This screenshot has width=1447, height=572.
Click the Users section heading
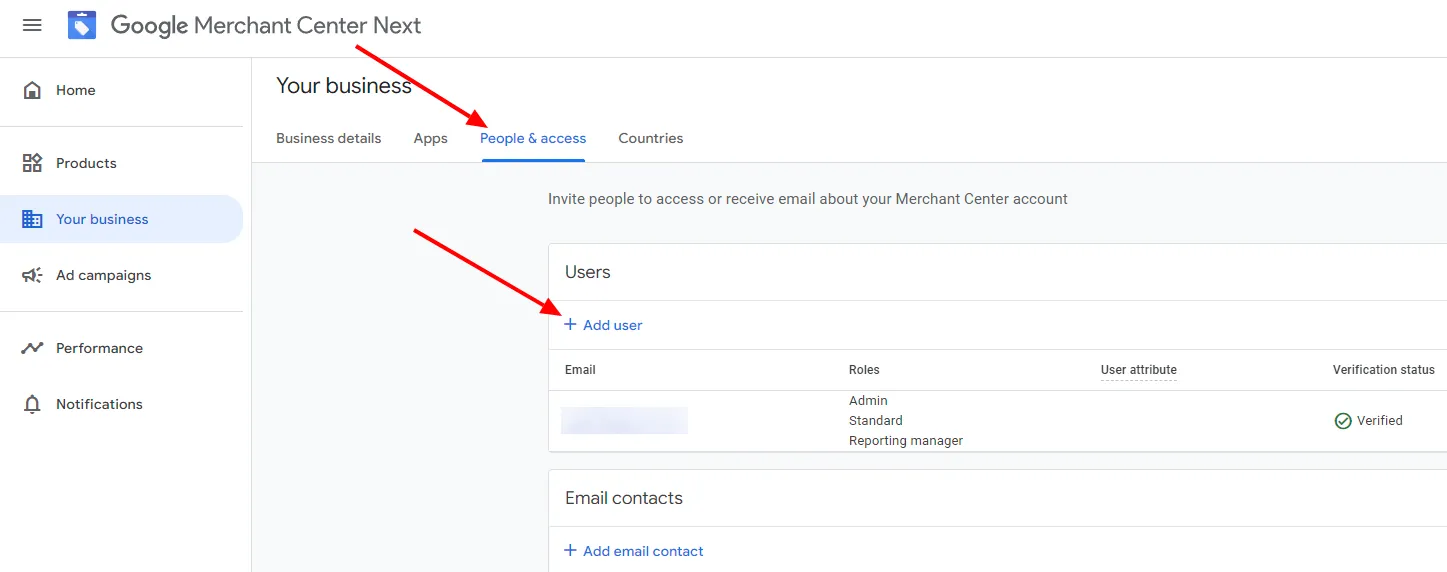click(x=588, y=272)
